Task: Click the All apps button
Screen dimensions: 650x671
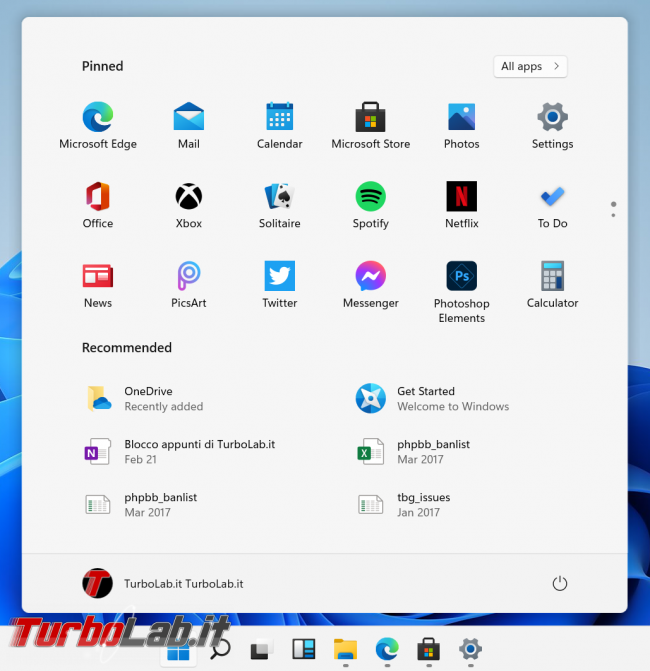Action: pos(530,66)
